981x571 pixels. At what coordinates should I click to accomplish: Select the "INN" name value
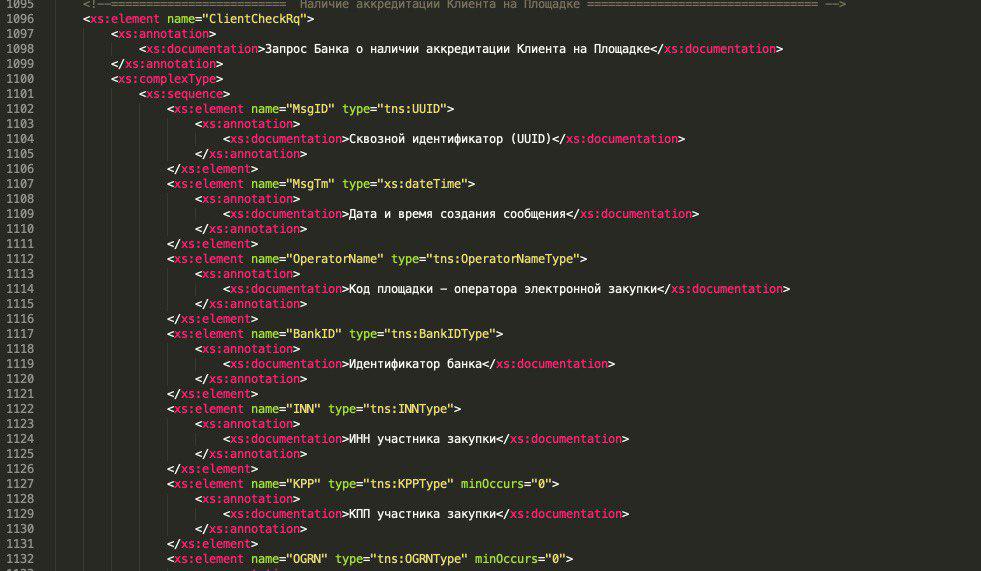[303, 409]
